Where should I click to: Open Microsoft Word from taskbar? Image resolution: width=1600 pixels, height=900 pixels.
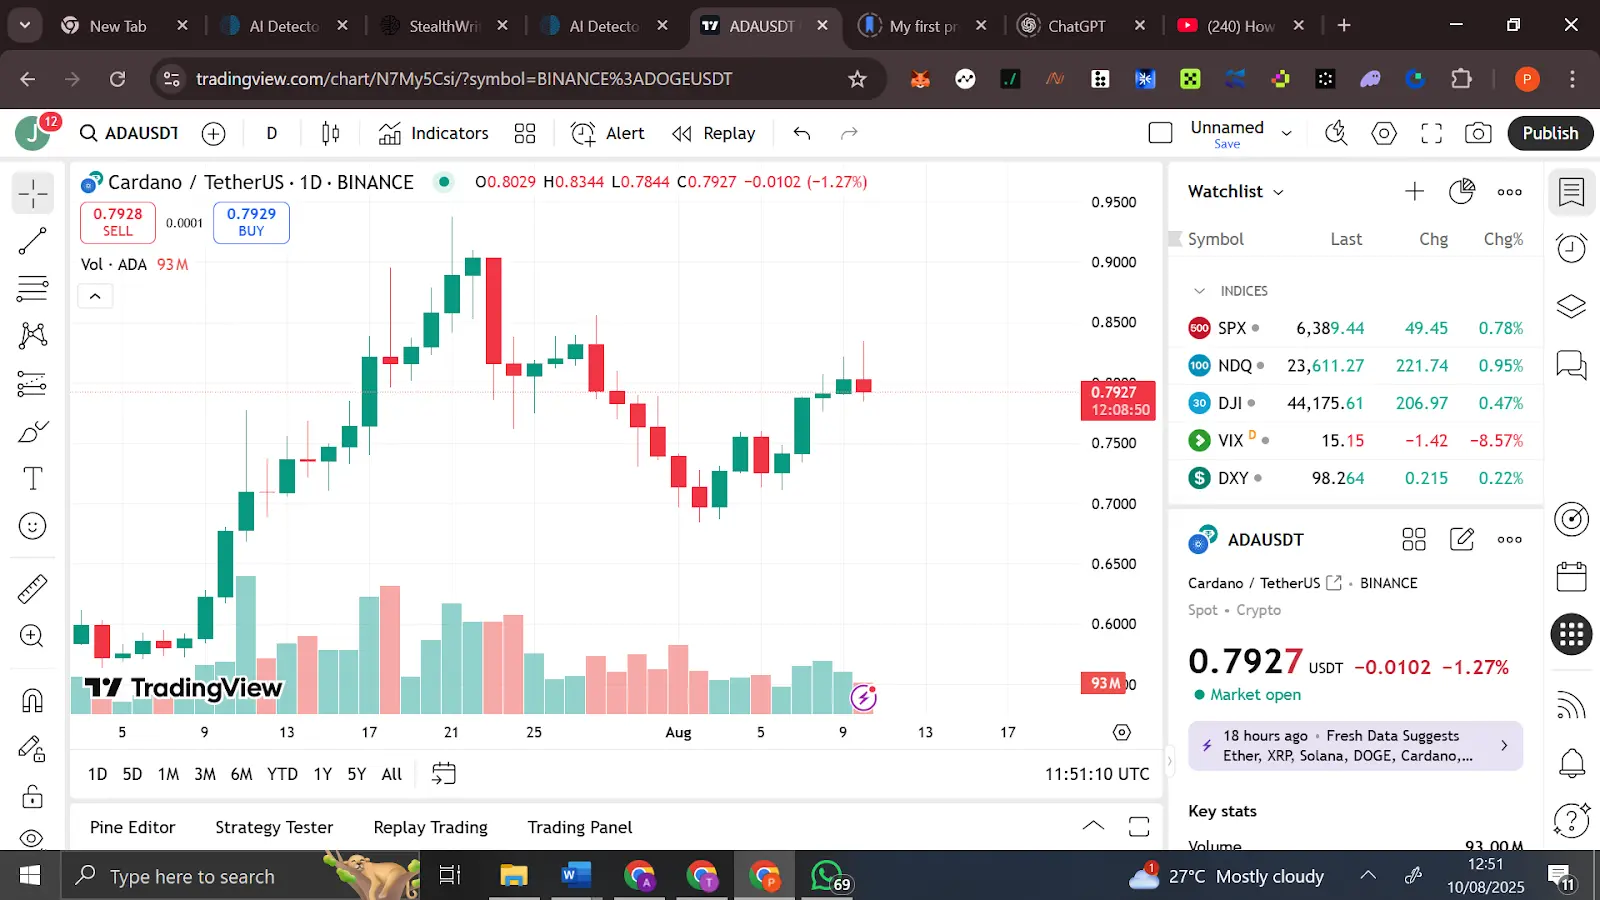[x=576, y=877]
